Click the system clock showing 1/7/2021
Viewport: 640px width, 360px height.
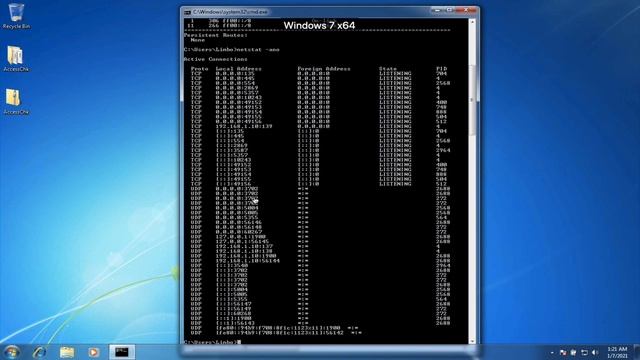pyautogui.click(x=617, y=352)
